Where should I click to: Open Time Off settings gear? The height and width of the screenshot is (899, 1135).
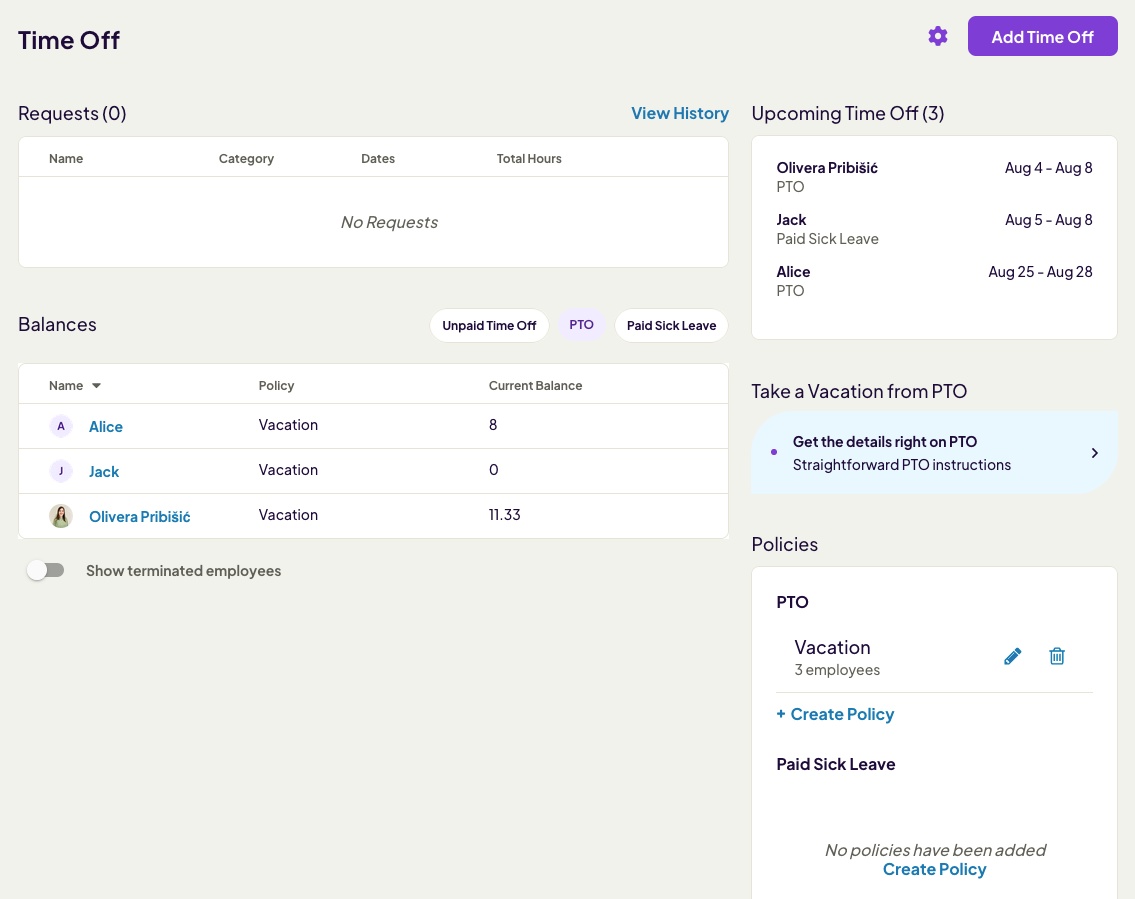(x=937, y=37)
